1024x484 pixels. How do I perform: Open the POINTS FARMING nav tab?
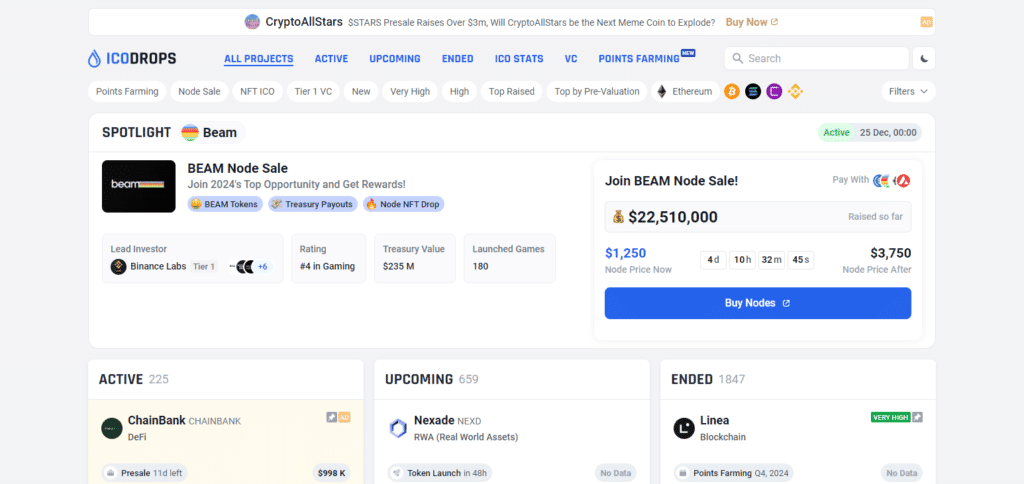click(x=639, y=58)
